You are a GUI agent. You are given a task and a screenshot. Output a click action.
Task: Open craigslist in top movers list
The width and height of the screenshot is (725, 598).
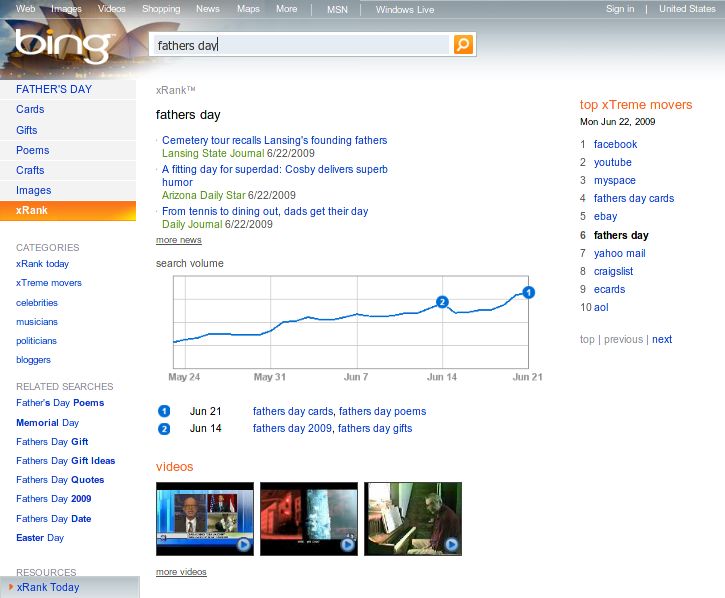pos(613,271)
